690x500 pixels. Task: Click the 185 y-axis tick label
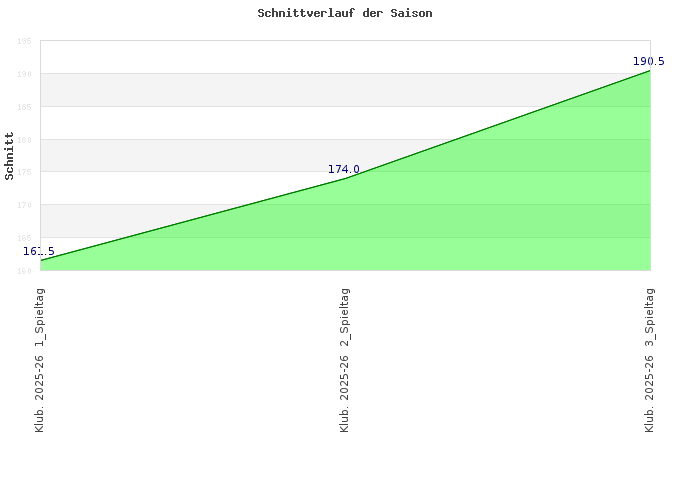tap(25, 107)
